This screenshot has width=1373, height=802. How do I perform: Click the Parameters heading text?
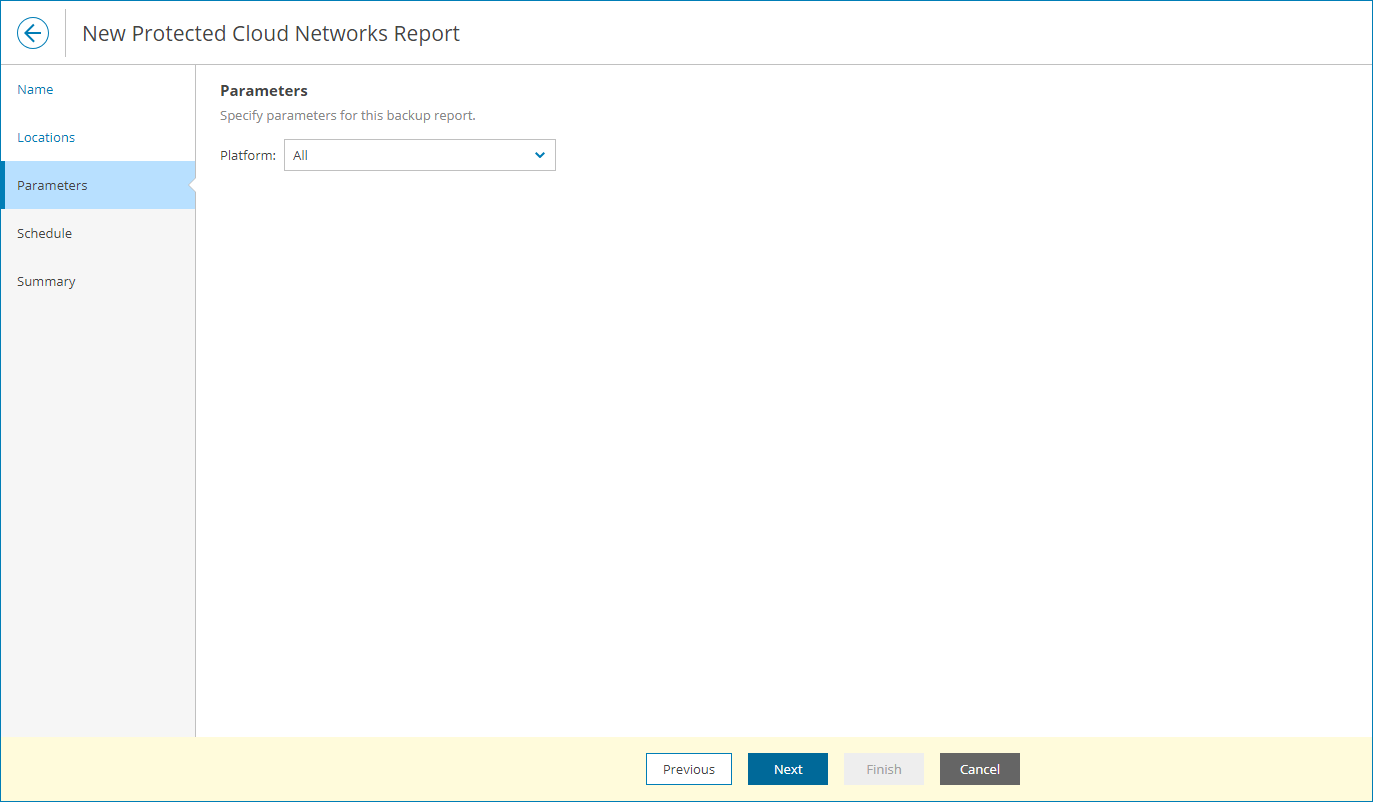pos(263,90)
